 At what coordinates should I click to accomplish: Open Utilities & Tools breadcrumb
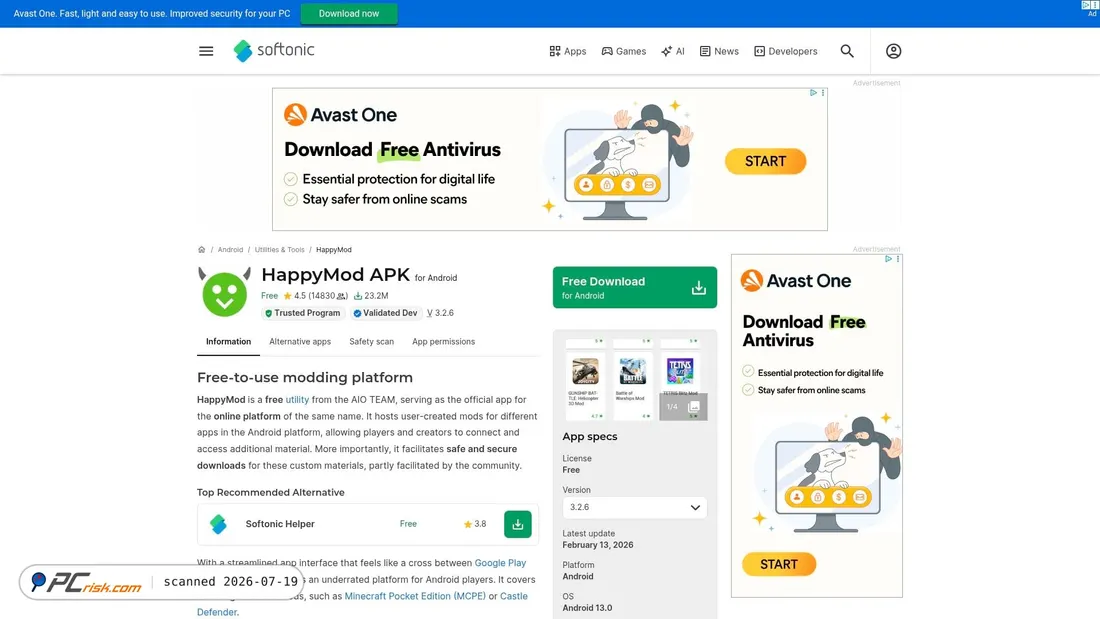pyautogui.click(x=279, y=250)
